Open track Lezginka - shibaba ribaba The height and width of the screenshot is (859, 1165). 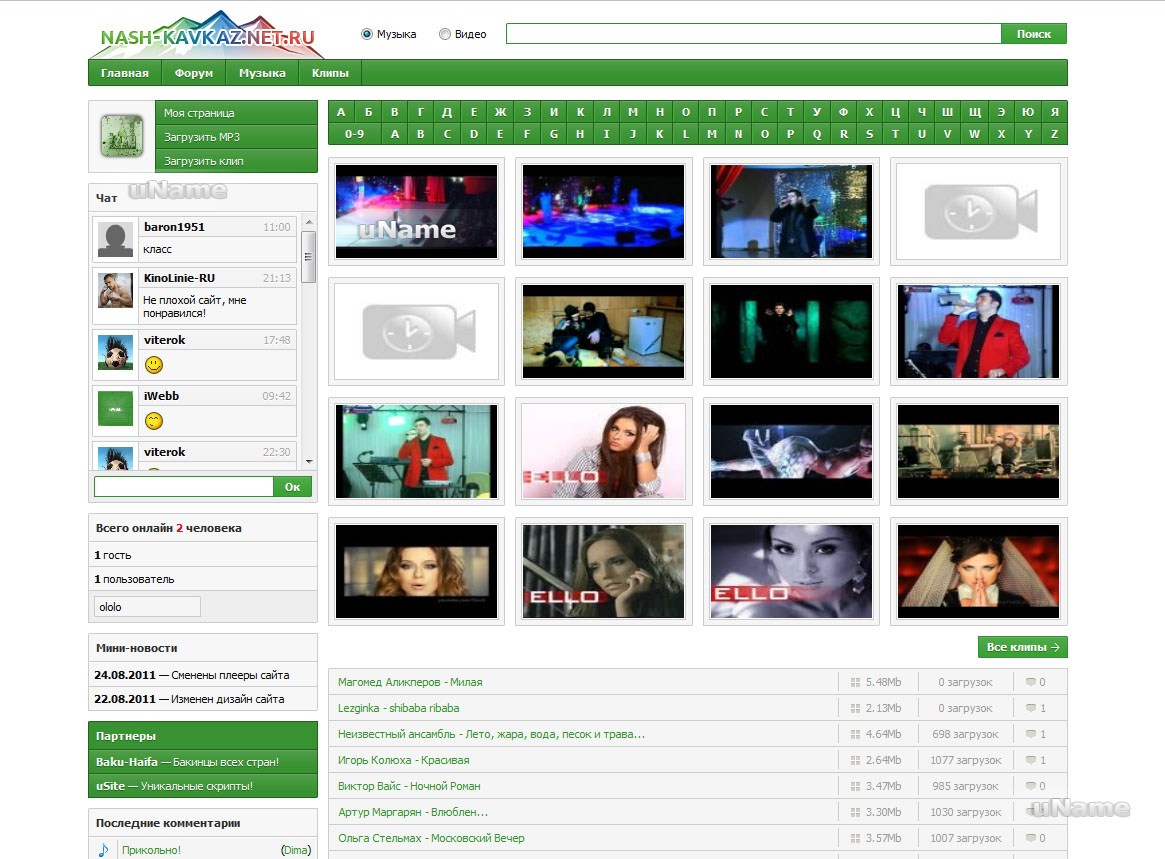click(398, 708)
